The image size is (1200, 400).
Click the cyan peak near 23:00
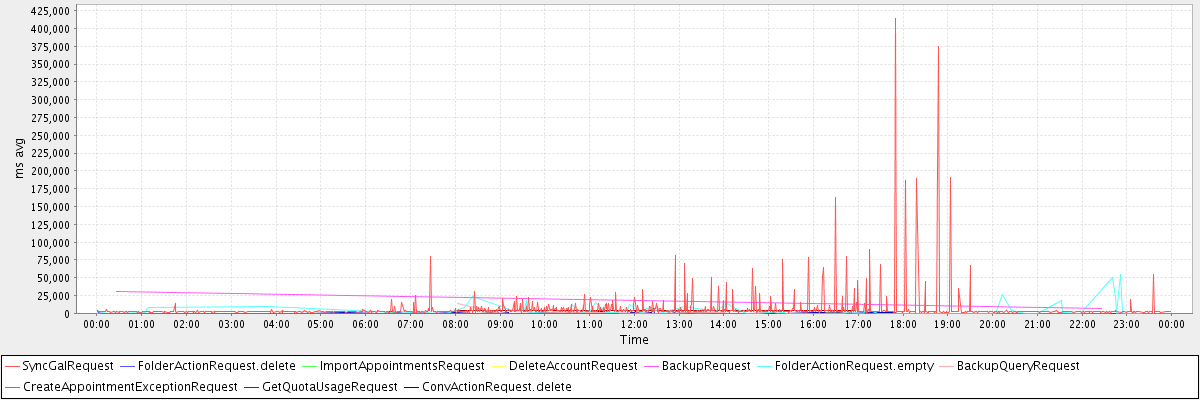point(1120,273)
